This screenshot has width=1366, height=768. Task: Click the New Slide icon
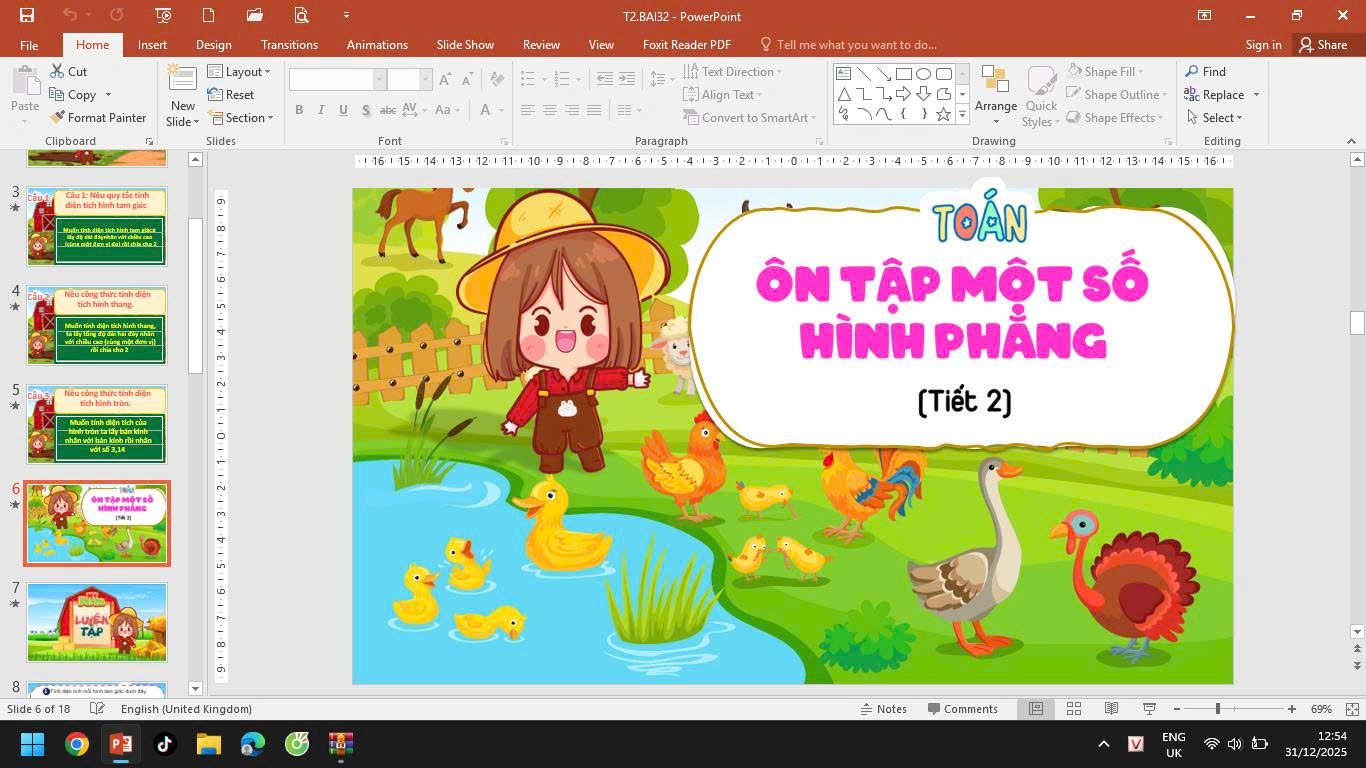[x=183, y=84]
